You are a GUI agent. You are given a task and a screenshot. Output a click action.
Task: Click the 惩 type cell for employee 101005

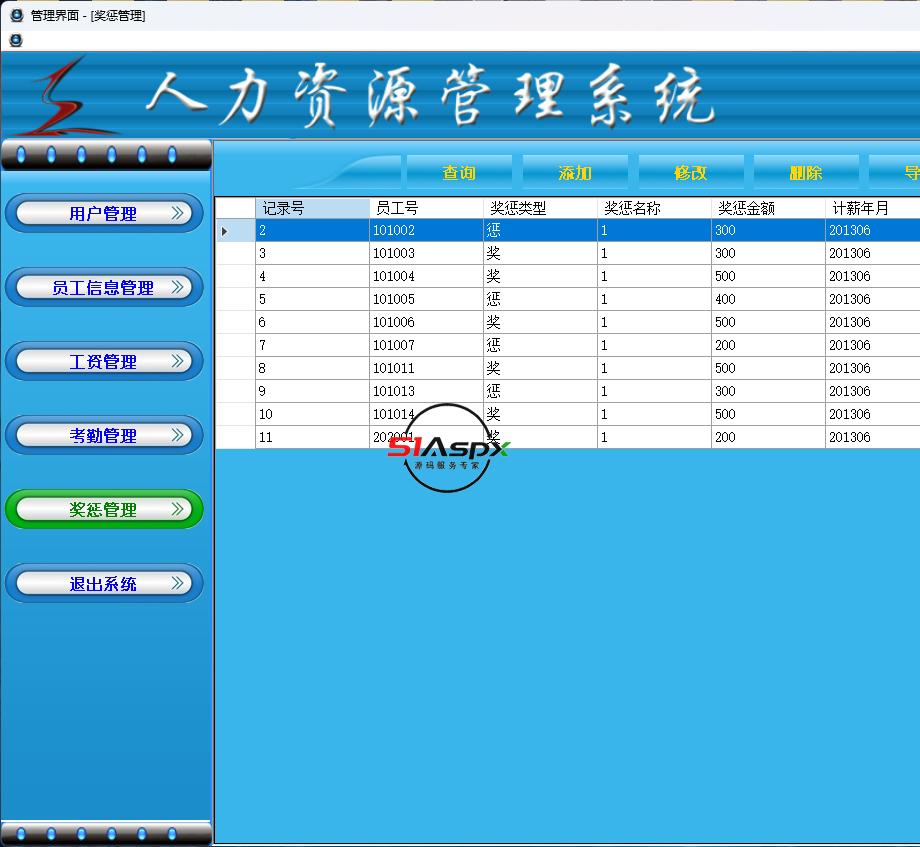click(x=540, y=299)
